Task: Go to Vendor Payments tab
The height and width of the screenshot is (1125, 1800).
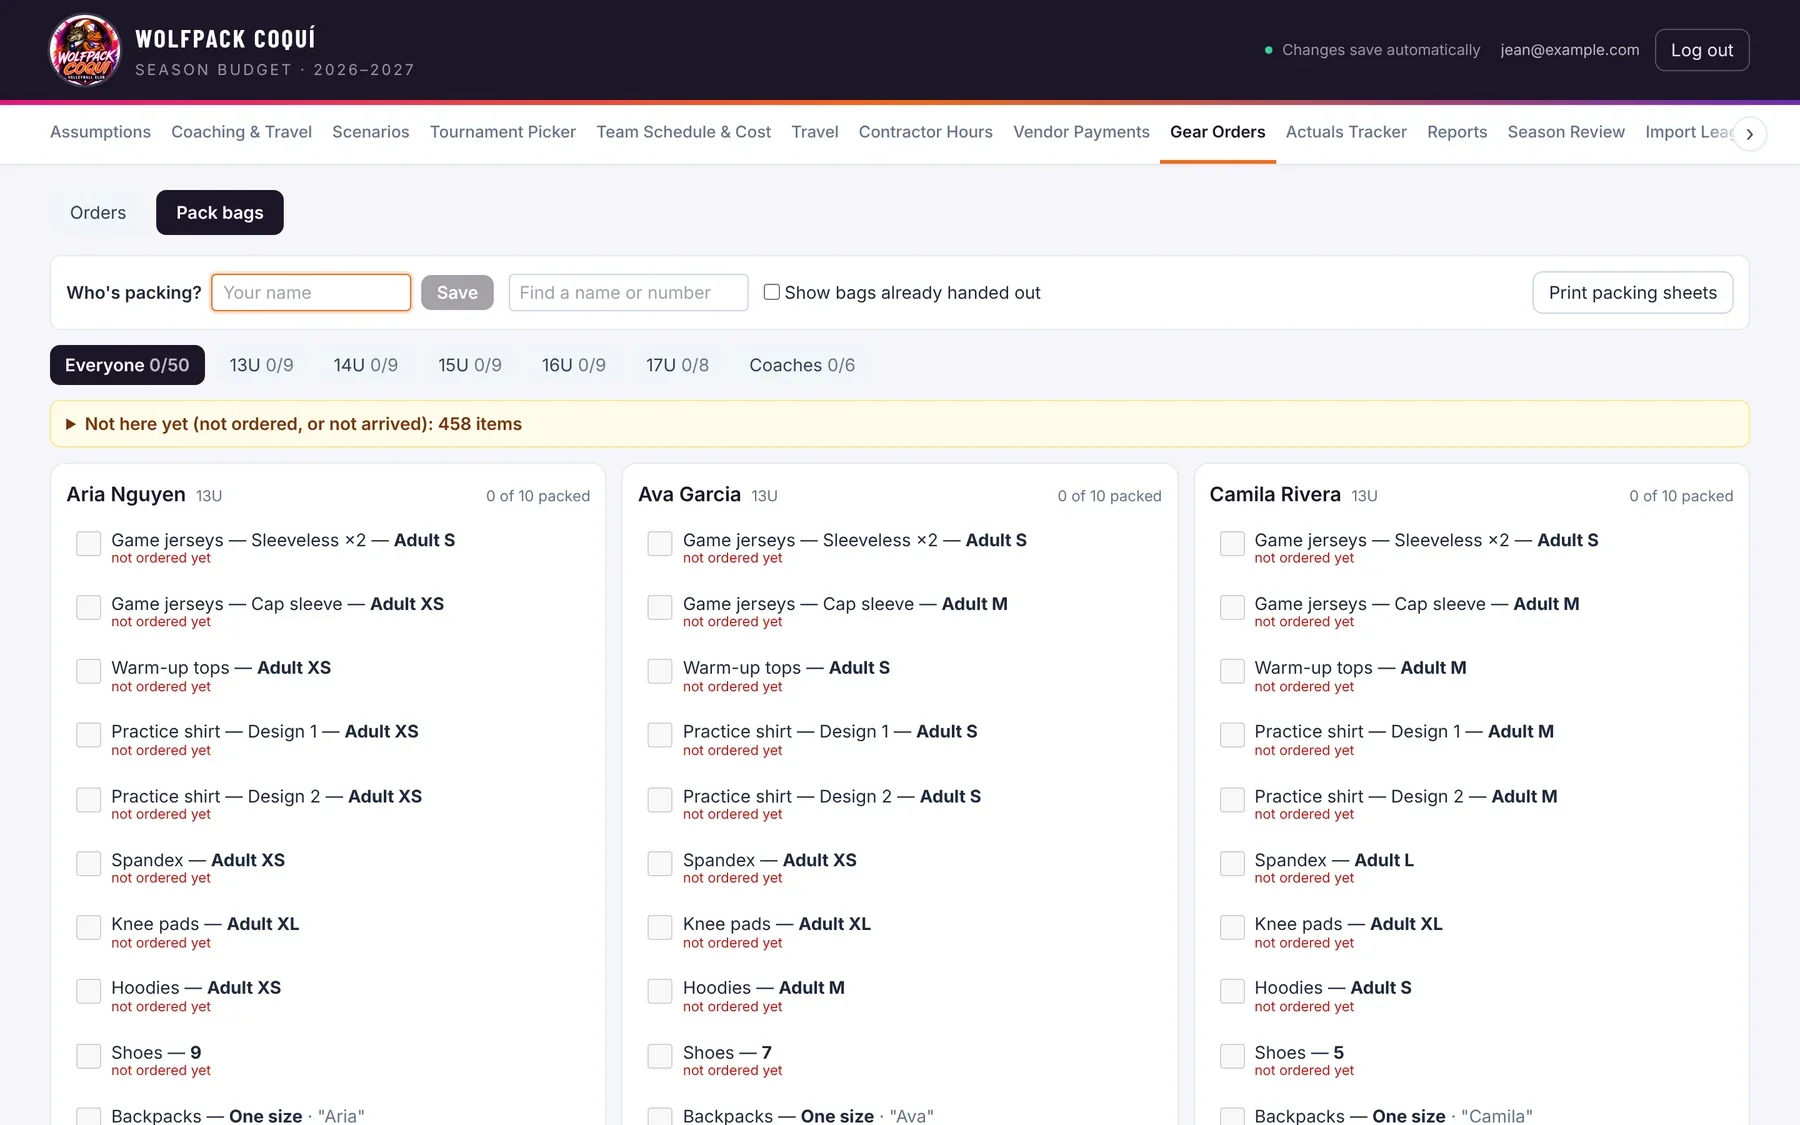Action: coord(1081,132)
